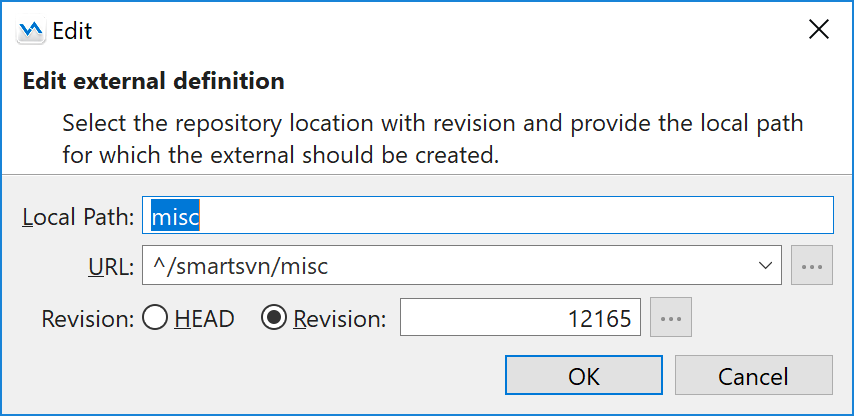Click the "Edit" window title text
The width and height of the screenshot is (854, 416).
[72, 31]
